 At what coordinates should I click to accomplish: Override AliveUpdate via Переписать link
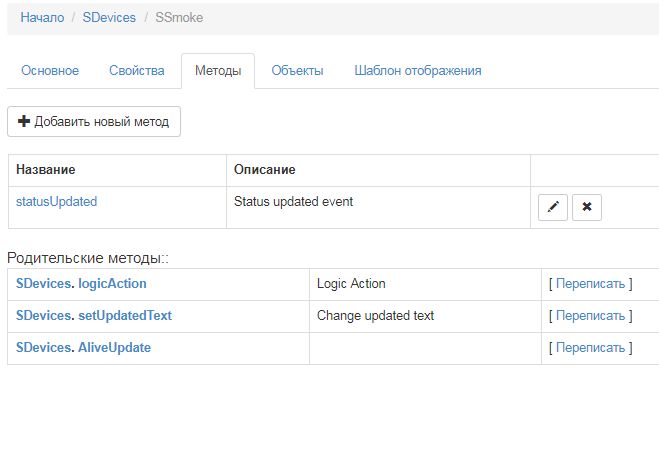(x=590, y=347)
